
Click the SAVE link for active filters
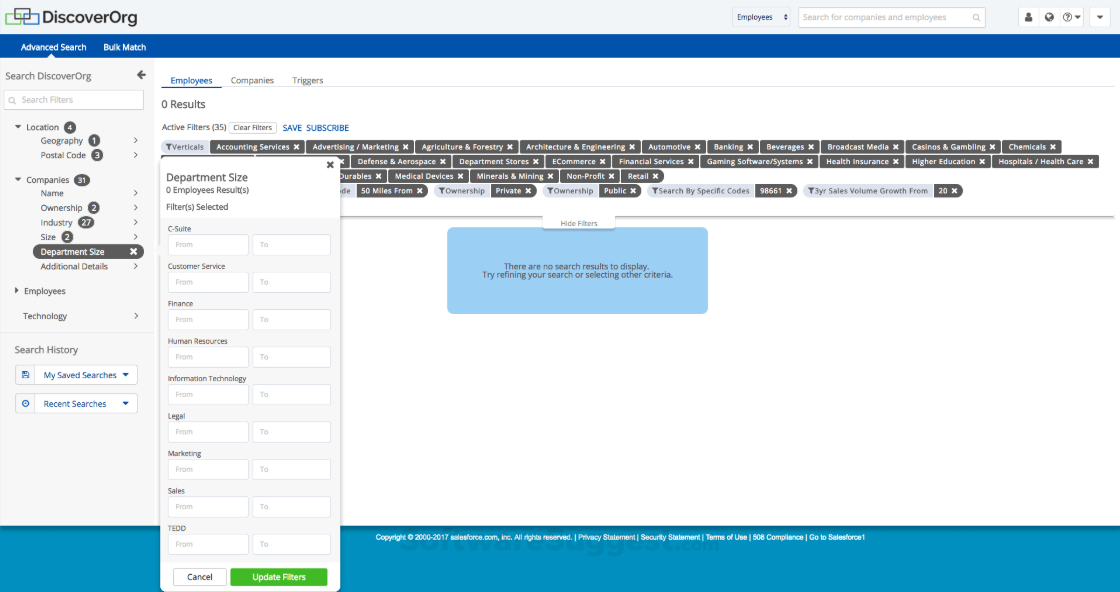point(292,127)
